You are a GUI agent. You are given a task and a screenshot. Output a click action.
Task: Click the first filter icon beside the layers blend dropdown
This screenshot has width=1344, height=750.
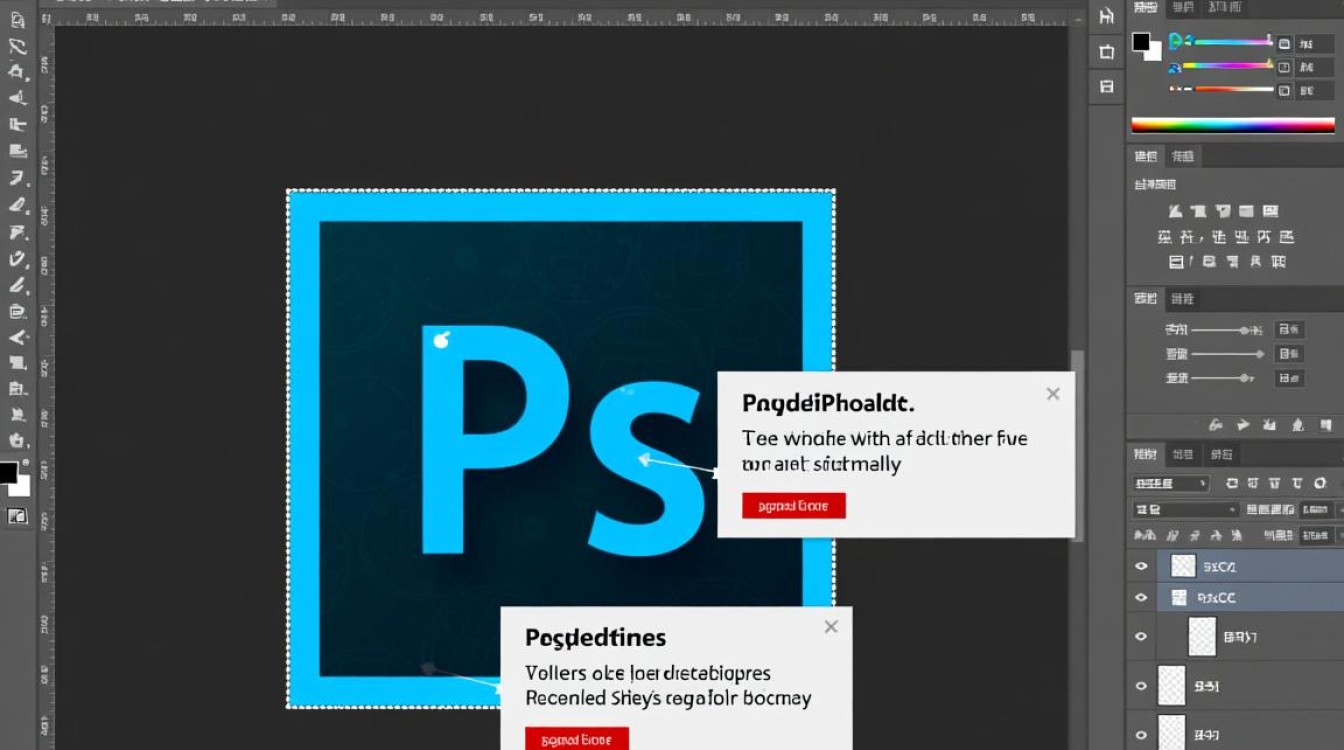1232,483
